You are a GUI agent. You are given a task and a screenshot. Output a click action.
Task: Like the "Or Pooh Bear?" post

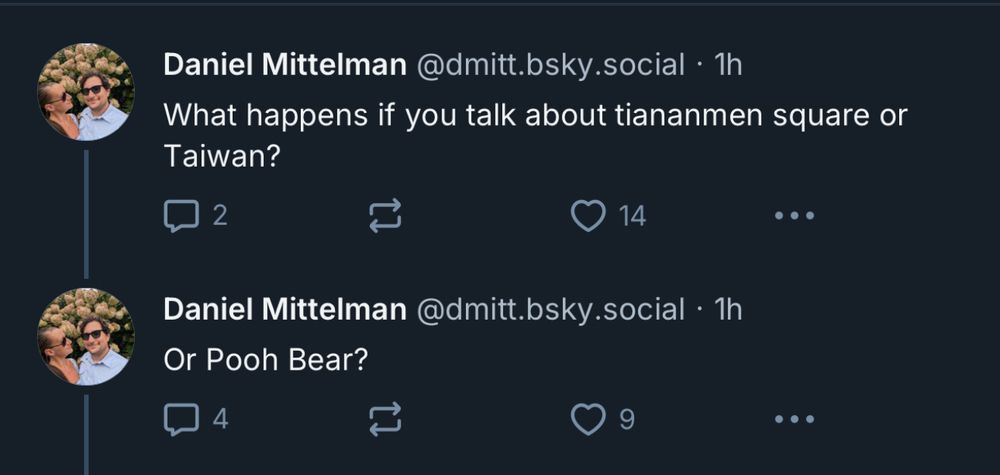click(x=588, y=418)
